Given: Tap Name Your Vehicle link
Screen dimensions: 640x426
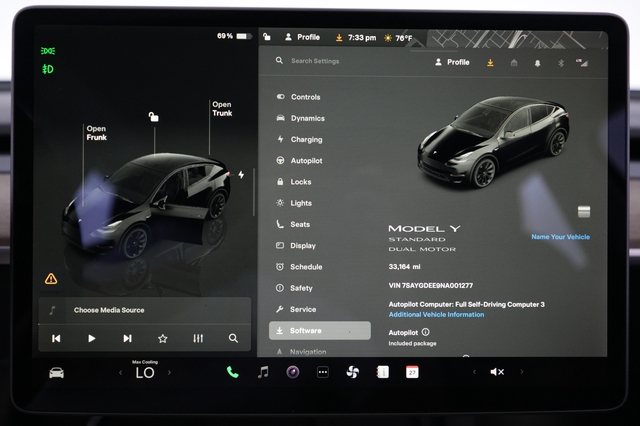Looking at the screenshot, I should [x=560, y=237].
